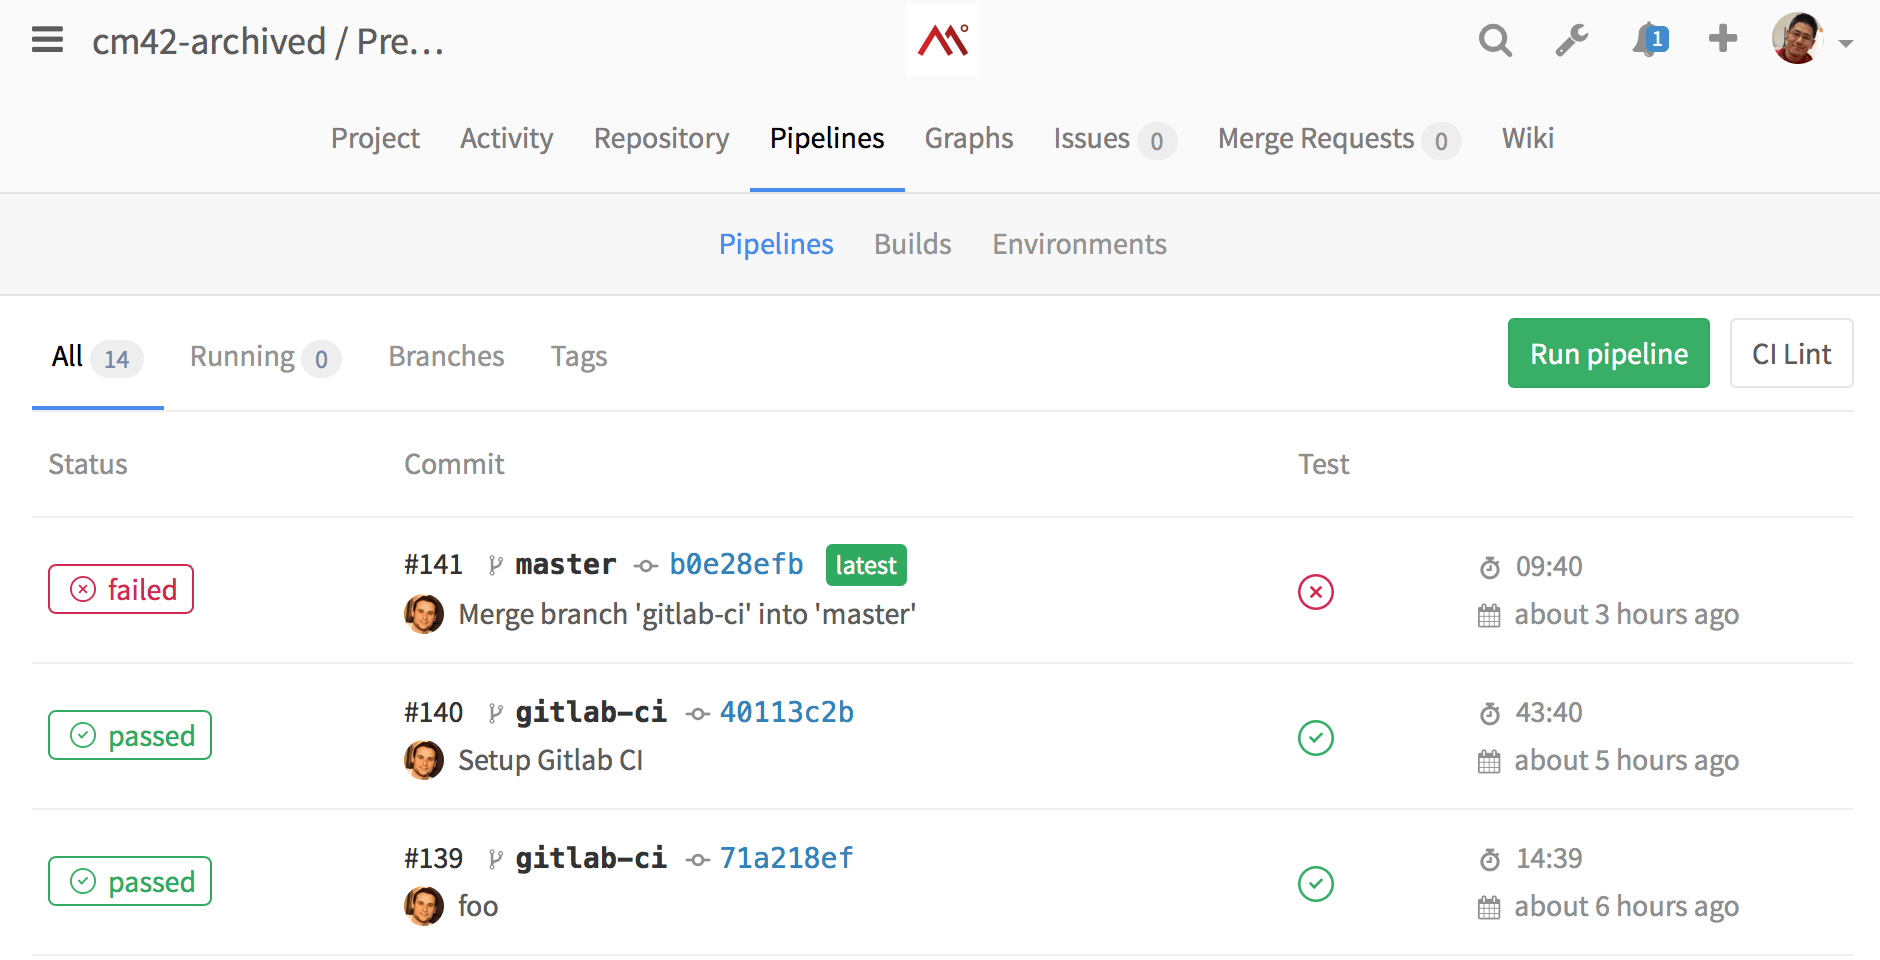Click failed test stage icon for pipeline #141
The image size is (1880, 960).
tap(1315, 592)
